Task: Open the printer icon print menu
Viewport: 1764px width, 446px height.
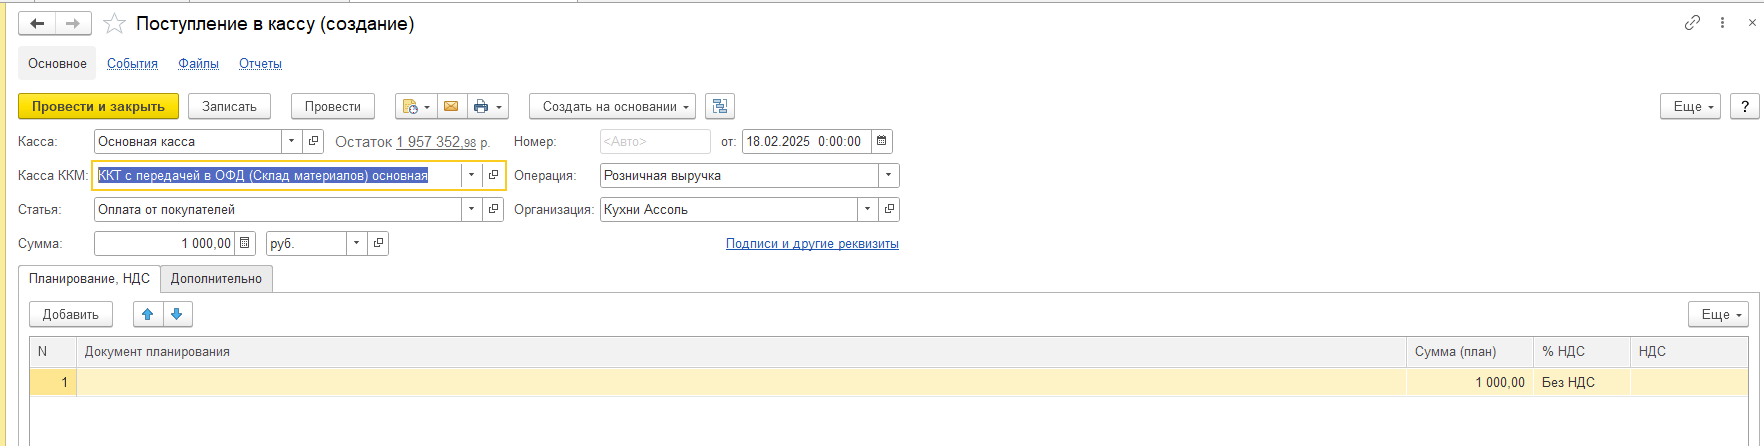Action: click(x=488, y=106)
